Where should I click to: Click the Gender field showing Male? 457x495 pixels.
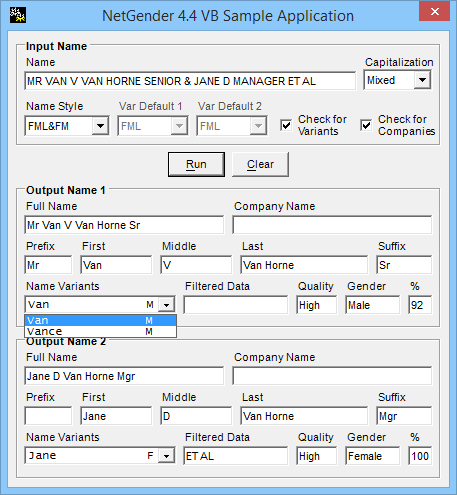(372, 305)
